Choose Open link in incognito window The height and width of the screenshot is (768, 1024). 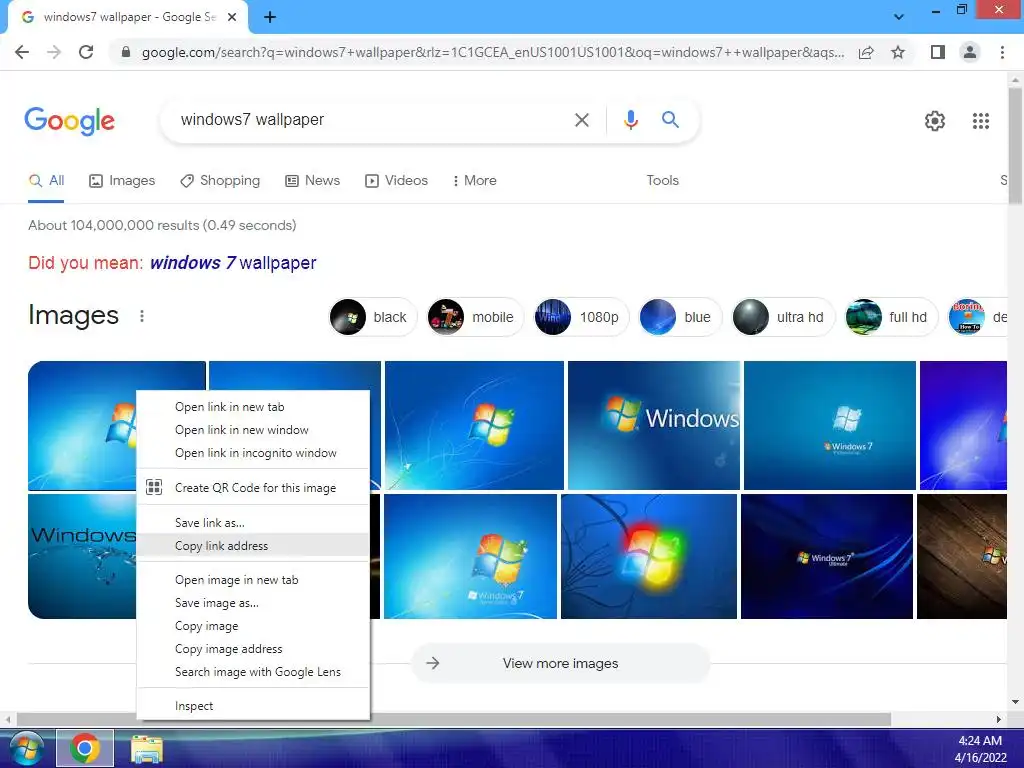(x=253, y=453)
